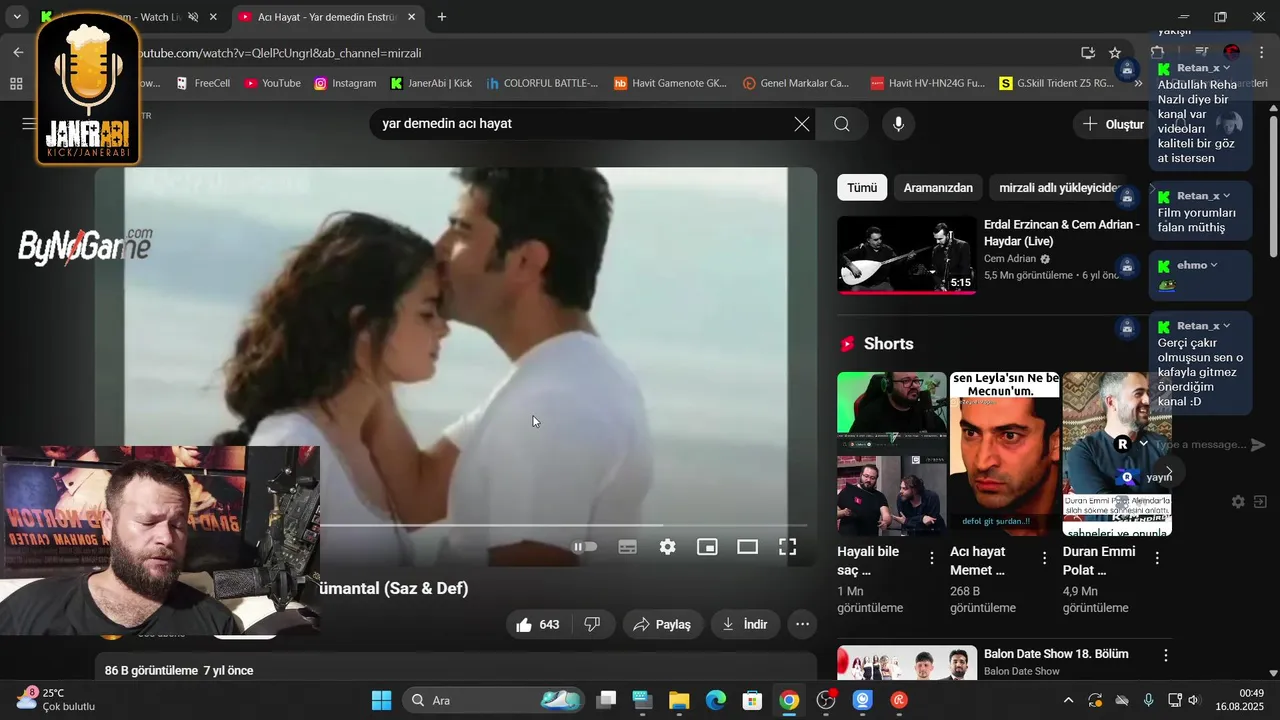Toggle mute on the Kick tab speaker icon
The width and height of the screenshot is (1280, 720).
tap(193, 17)
